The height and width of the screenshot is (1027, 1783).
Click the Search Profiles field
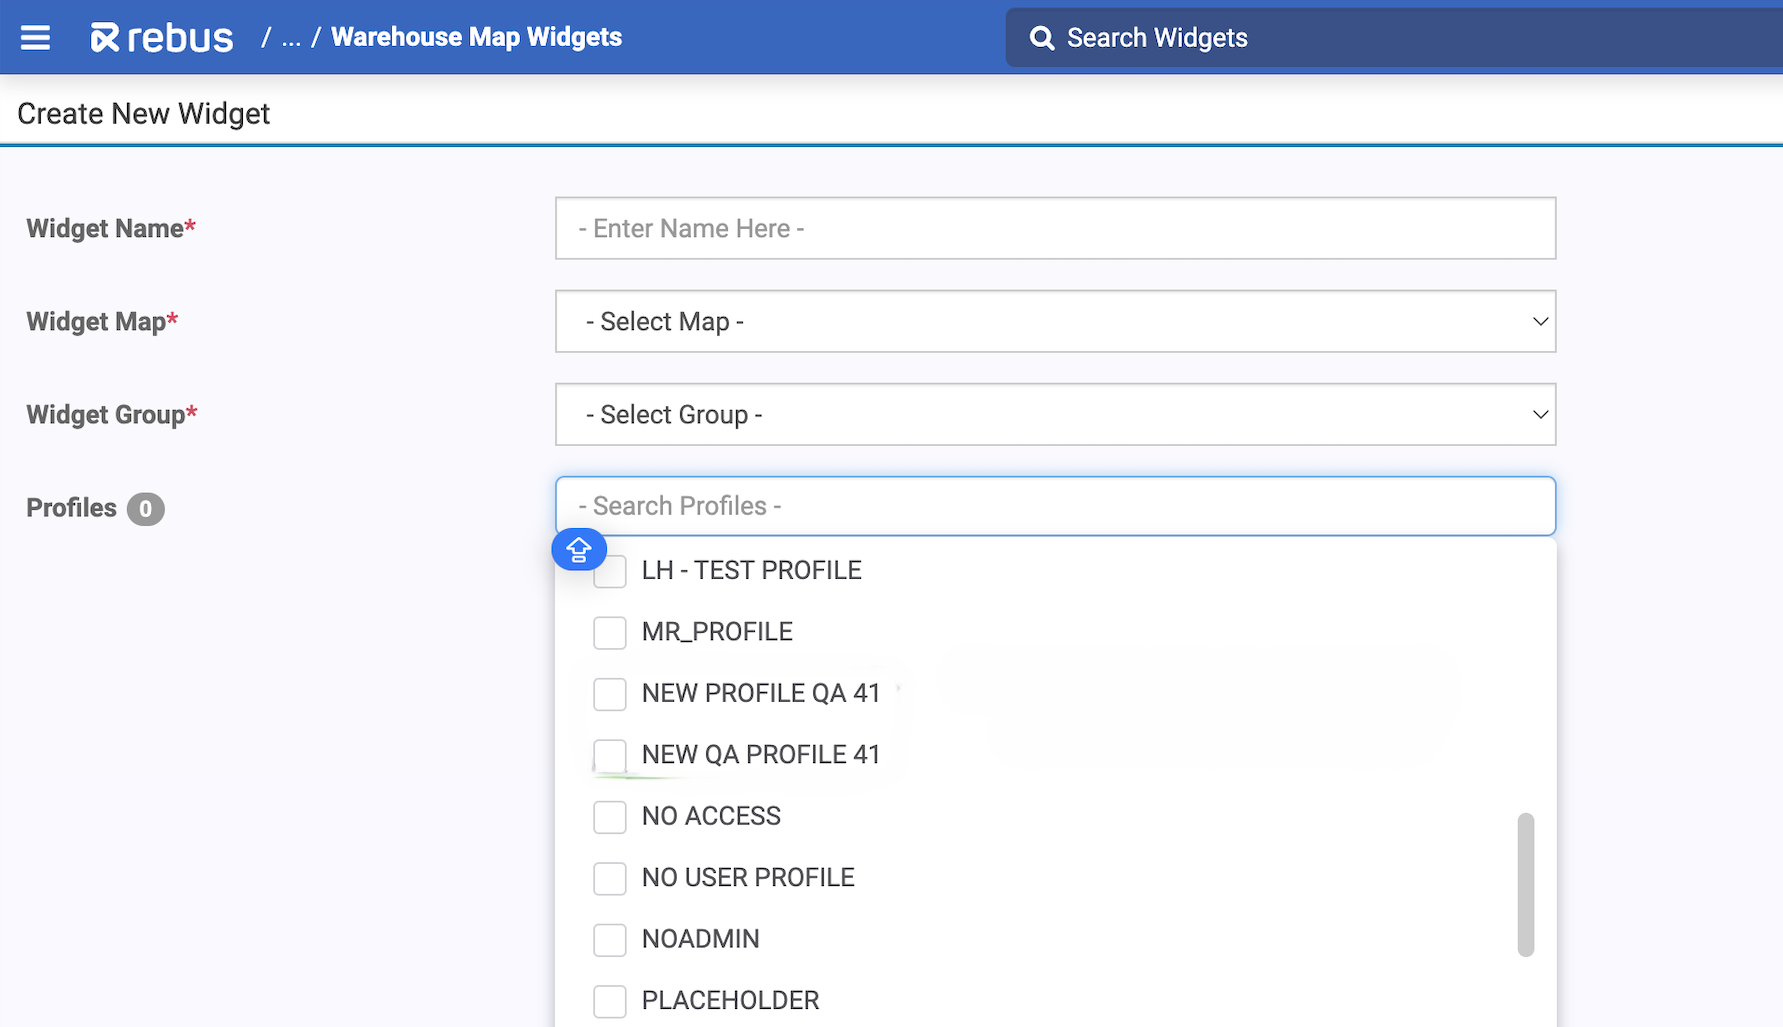1055,506
